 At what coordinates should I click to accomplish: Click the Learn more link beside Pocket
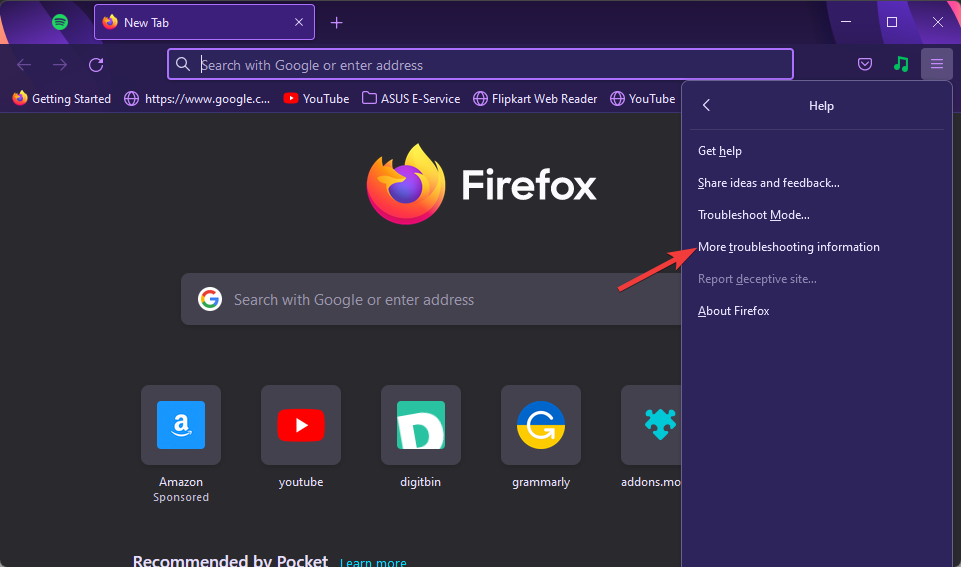pyautogui.click(x=373, y=561)
